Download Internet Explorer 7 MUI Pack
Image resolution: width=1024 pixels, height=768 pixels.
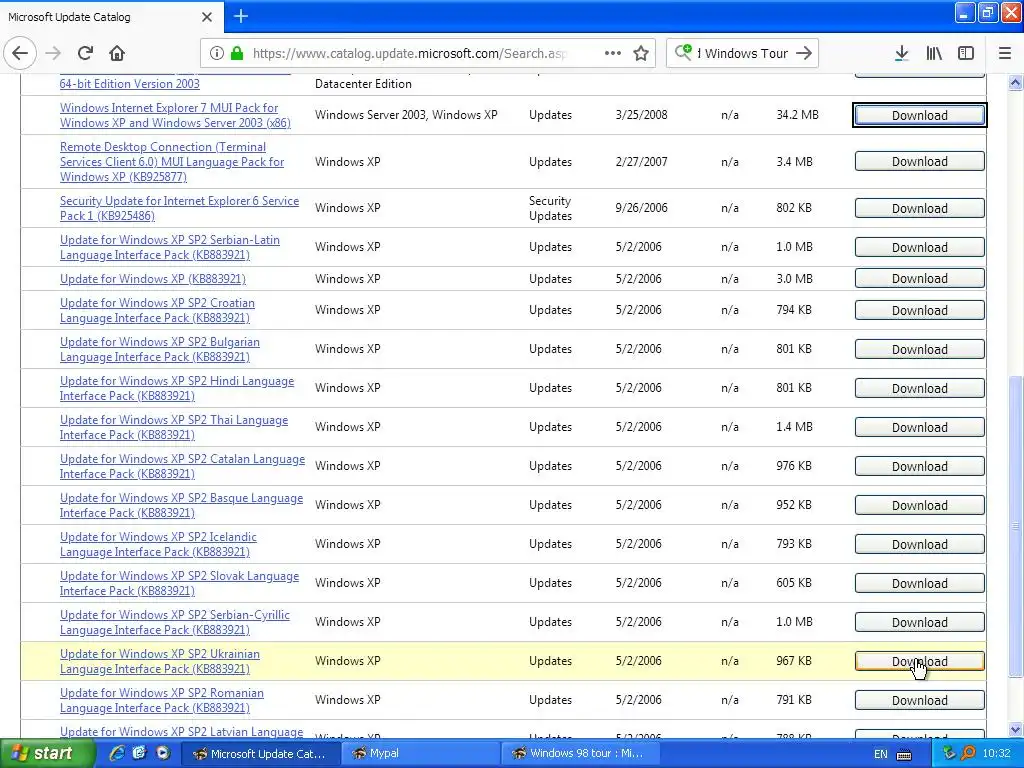point(919,116)
